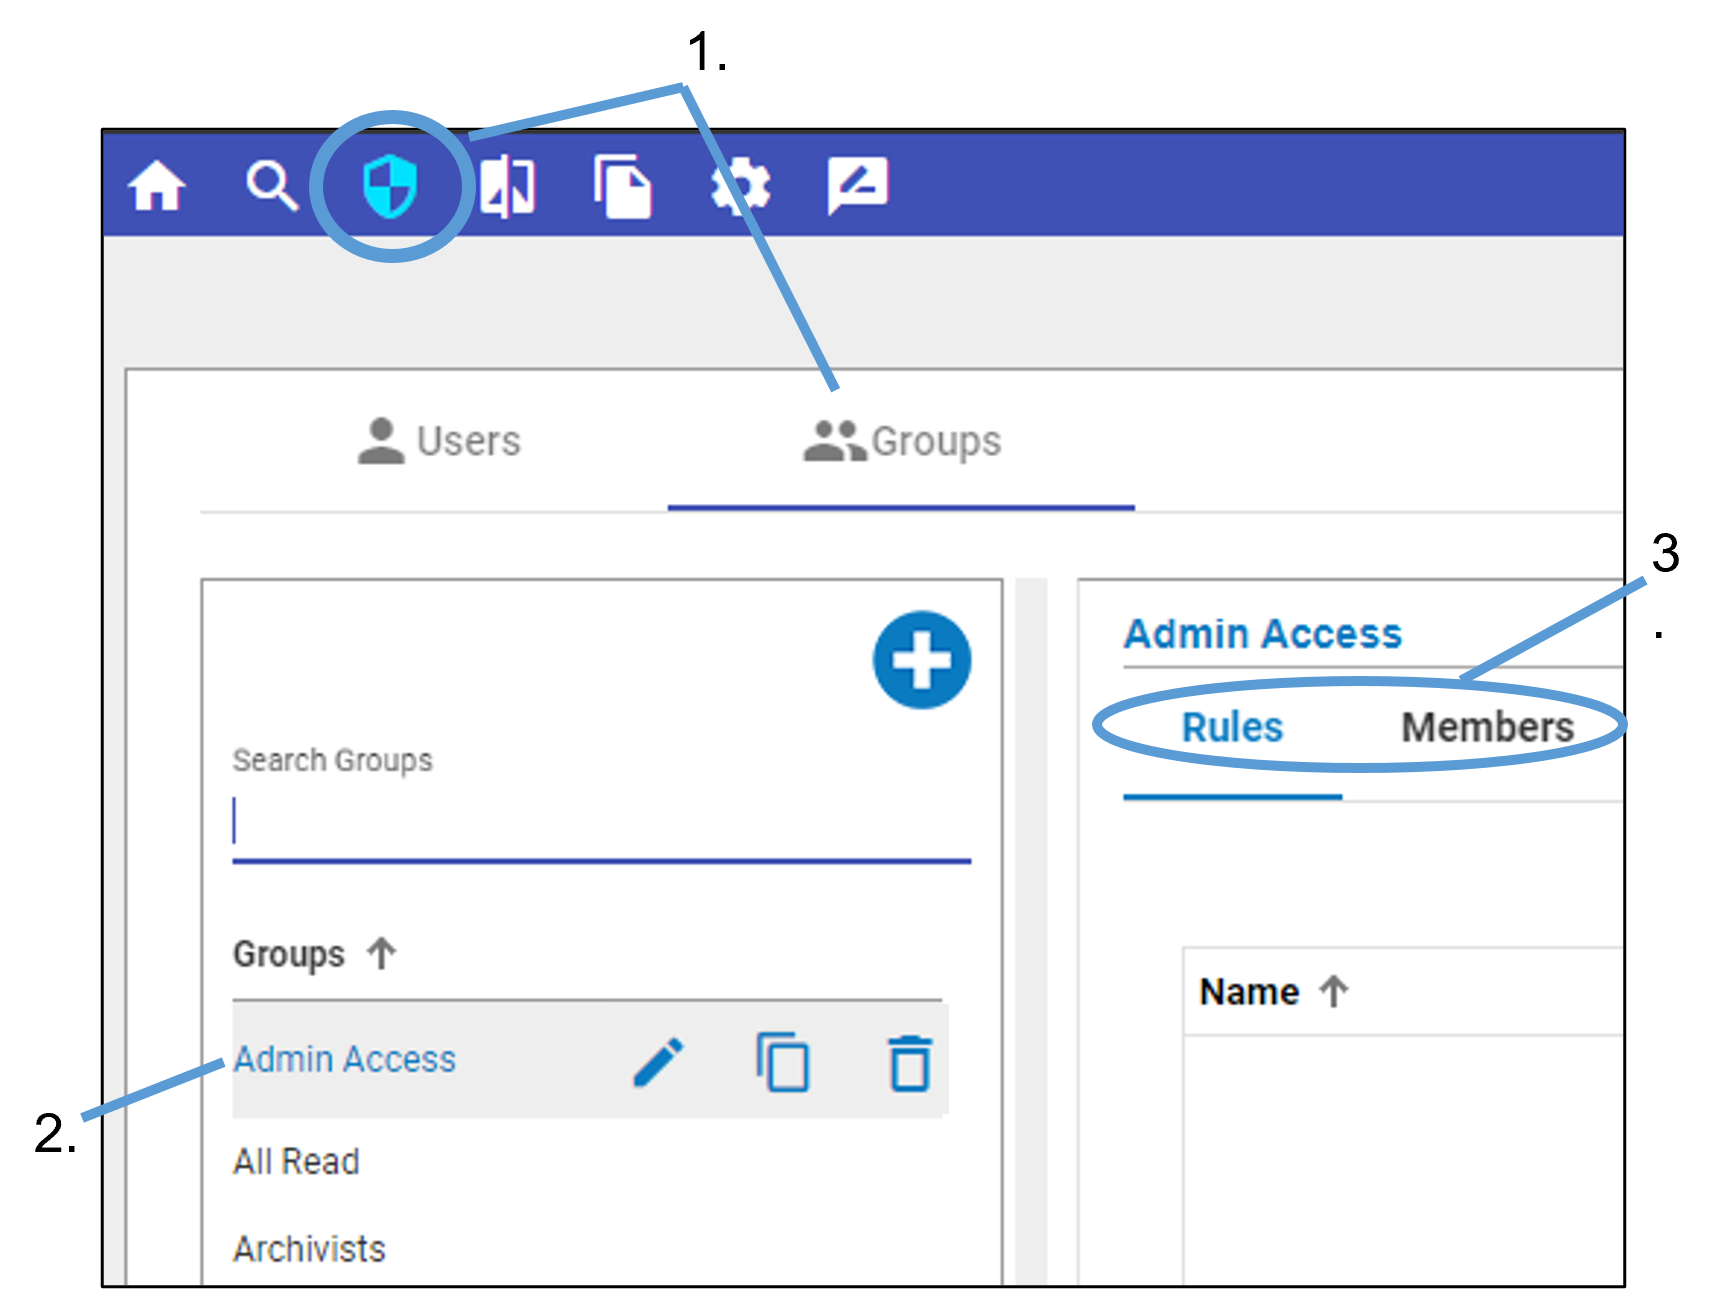Image resolution: width=1727 pixels, height=1289 pixels.
Task: Open the magnifier search icon in toolbar
Action: 272,186
